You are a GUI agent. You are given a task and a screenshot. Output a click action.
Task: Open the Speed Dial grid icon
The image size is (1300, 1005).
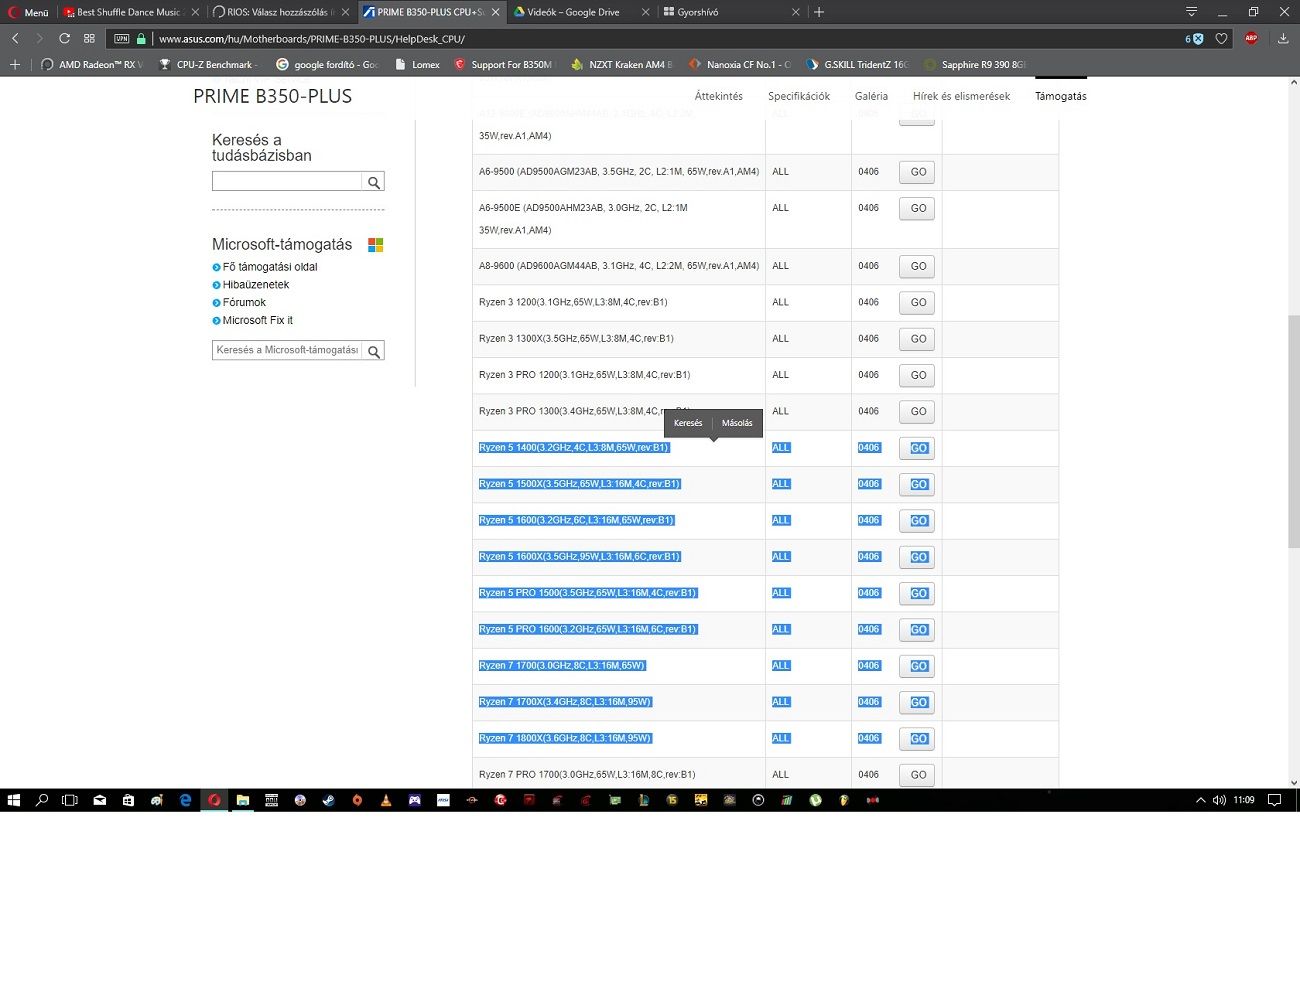(89, 38)
